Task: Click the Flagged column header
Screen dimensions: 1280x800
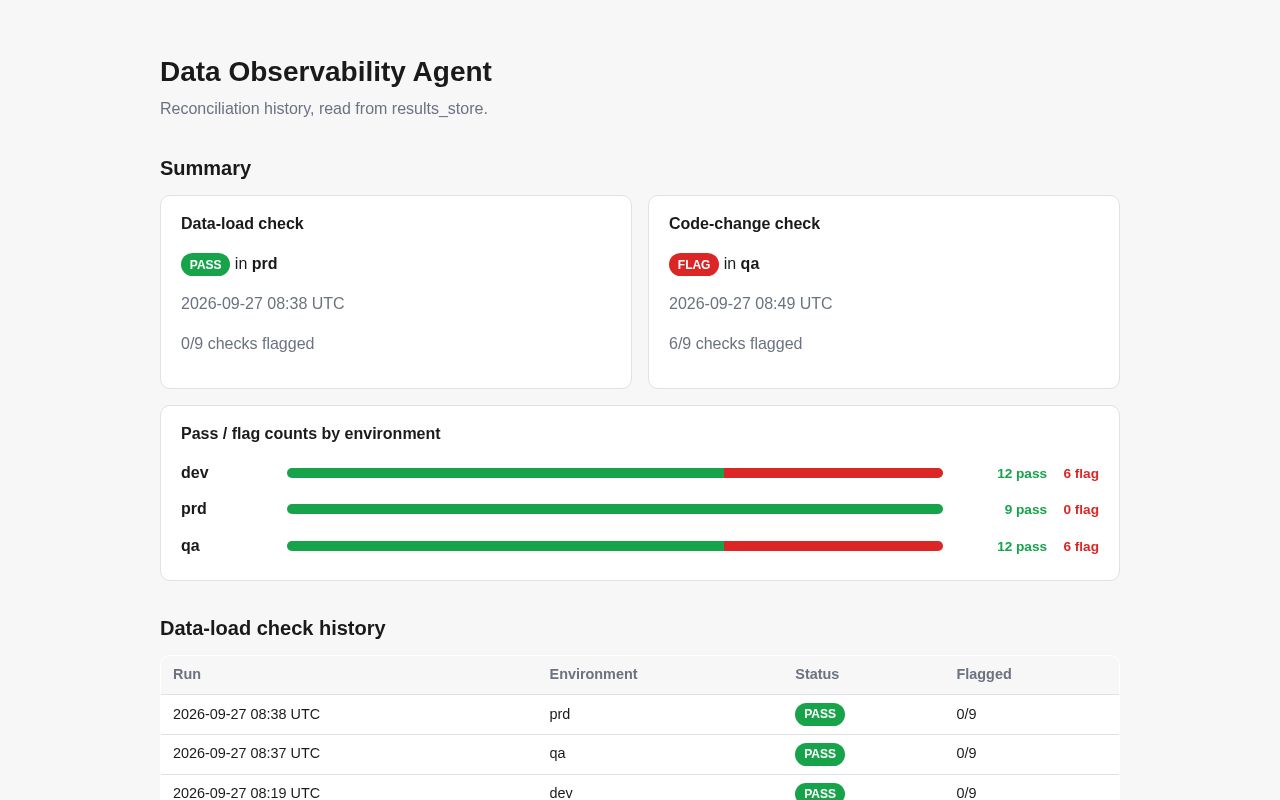Action: [984, 674]
